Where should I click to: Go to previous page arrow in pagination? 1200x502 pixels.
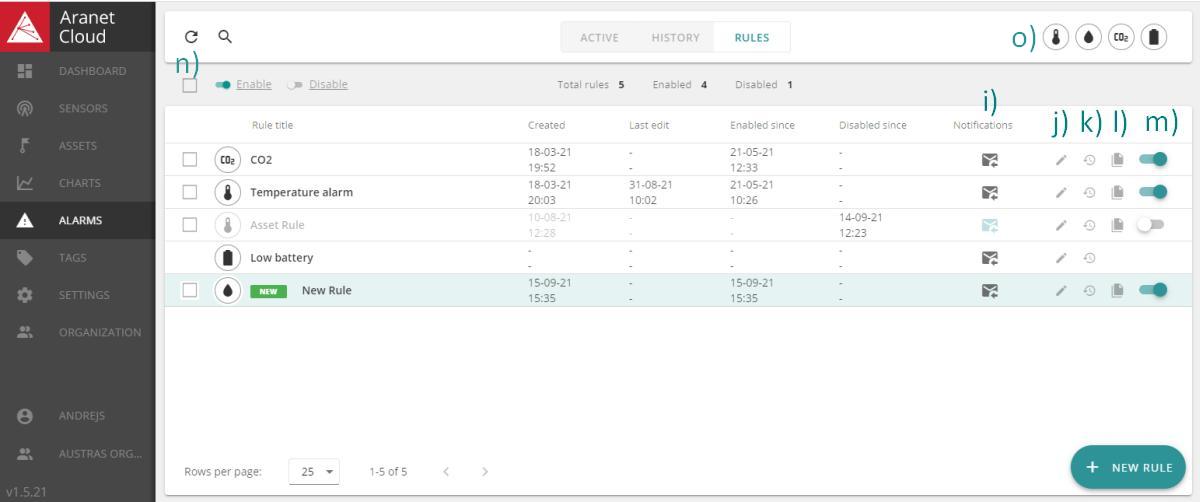click(447, 471)
